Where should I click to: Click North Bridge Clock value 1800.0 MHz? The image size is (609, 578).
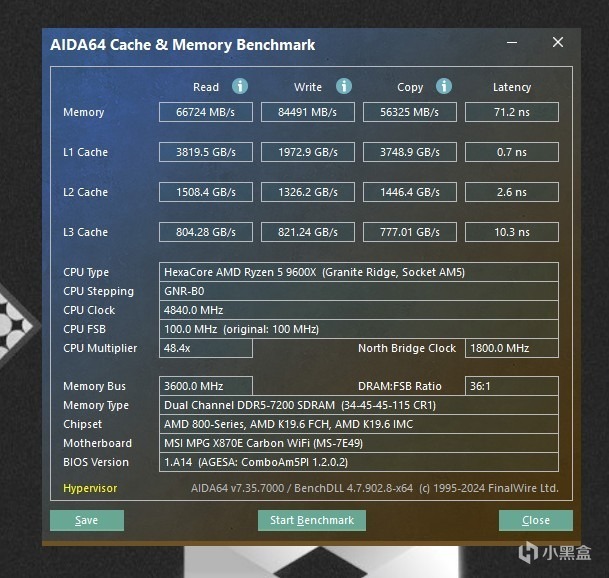[x=512, y=348]
